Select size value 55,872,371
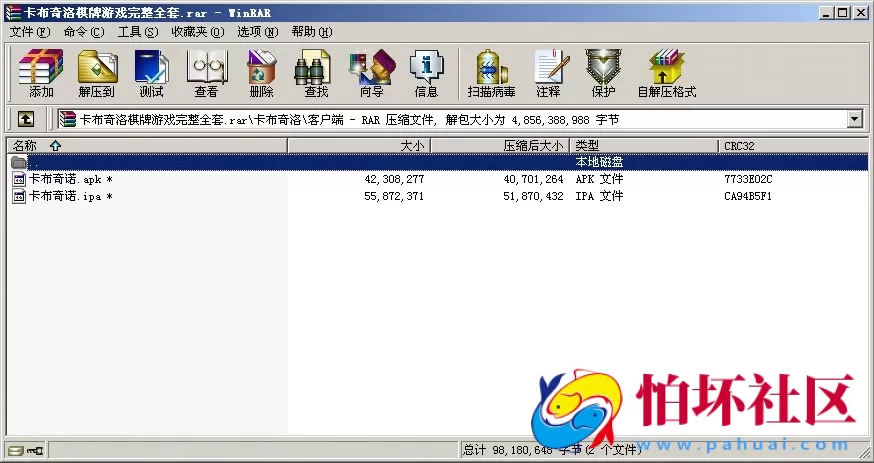The image size is (874, 463). (x=394, y=196)
